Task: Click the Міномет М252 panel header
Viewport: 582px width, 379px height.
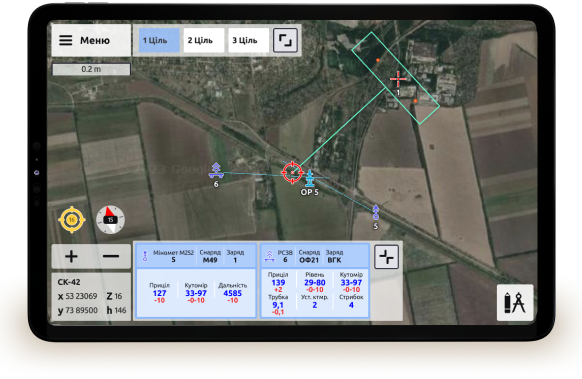Action: (196, 256)
